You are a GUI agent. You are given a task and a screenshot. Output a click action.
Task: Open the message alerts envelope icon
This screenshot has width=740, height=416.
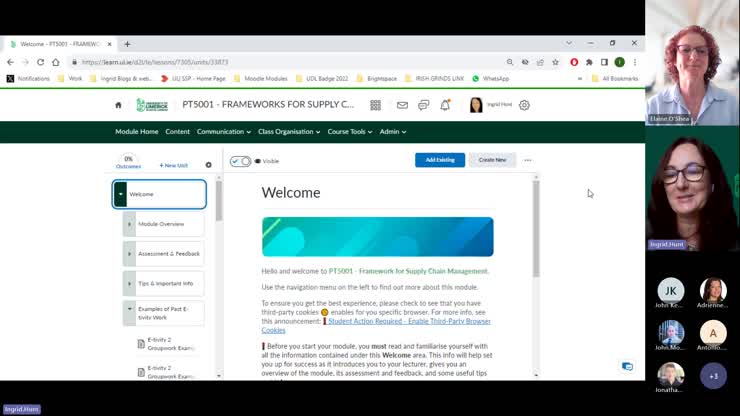coord(402,105)
